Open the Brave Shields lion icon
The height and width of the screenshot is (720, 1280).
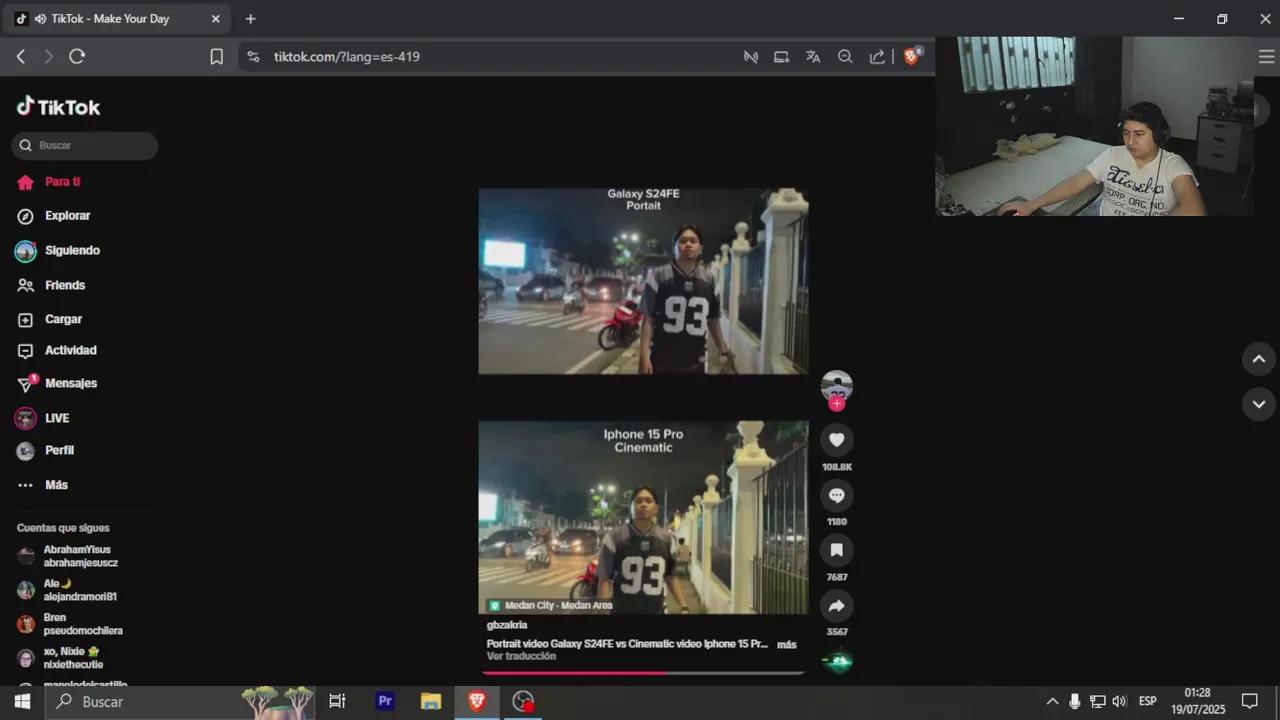coord(911,56)
